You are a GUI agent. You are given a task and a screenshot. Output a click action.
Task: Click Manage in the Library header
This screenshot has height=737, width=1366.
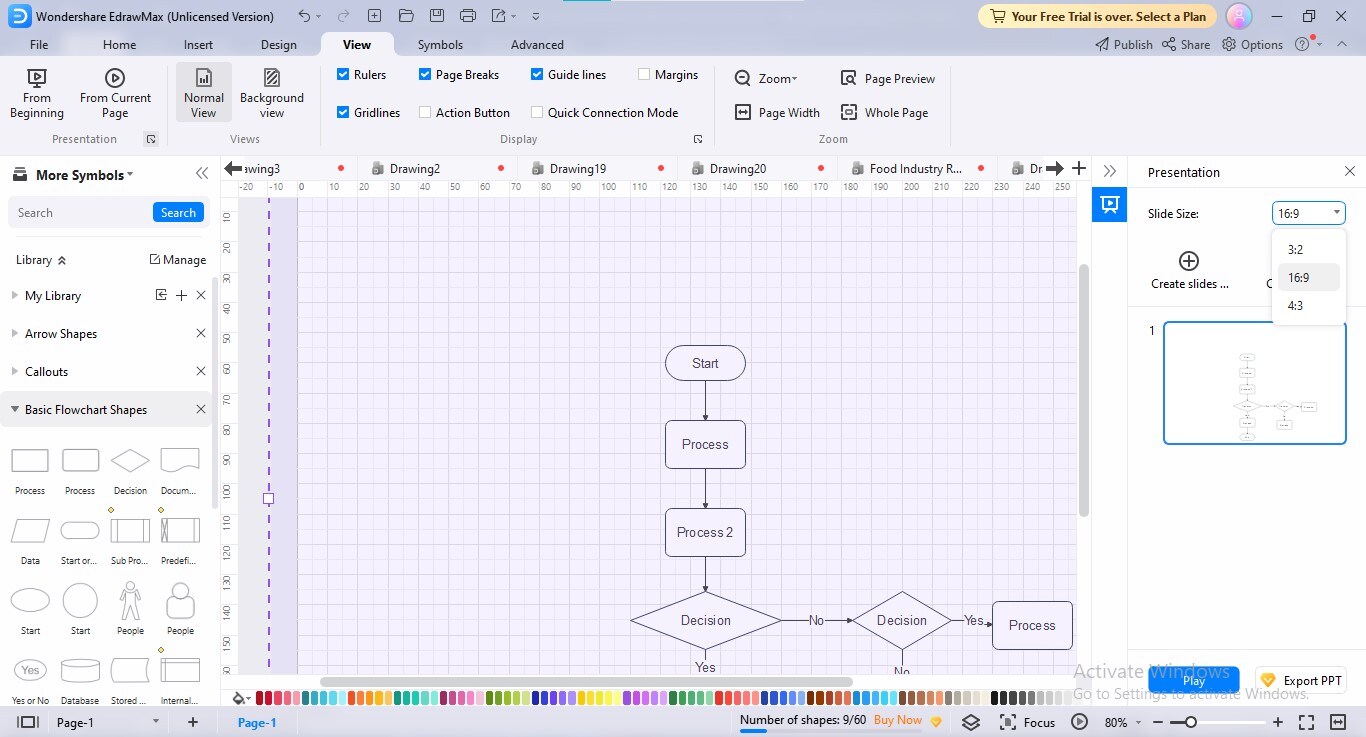pyautogui.click(x=178, y=260)
